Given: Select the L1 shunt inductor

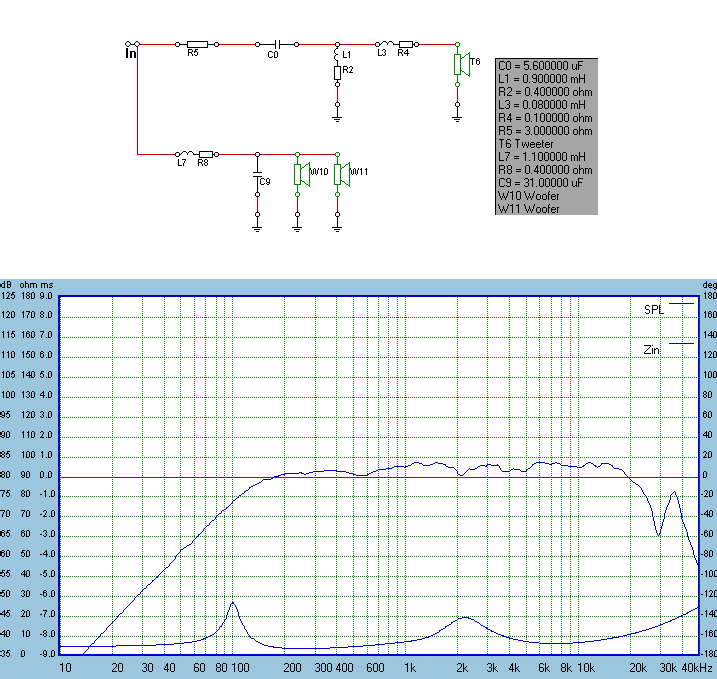Looking at the screenshot, I should 337,53.
